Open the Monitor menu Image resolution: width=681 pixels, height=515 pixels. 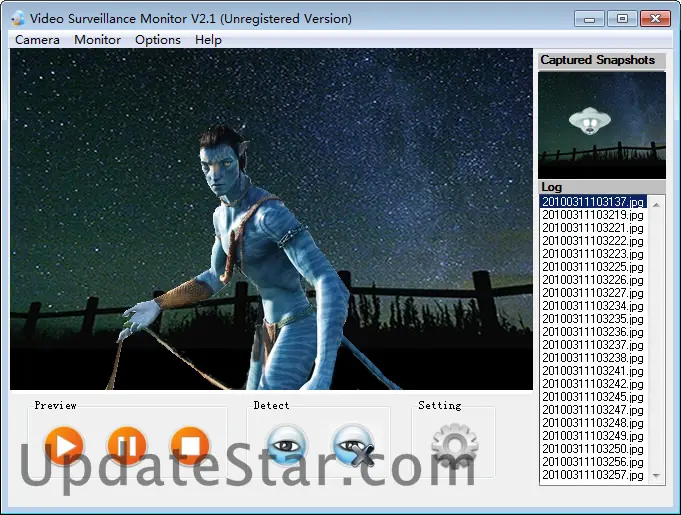[x=97, y=40]
